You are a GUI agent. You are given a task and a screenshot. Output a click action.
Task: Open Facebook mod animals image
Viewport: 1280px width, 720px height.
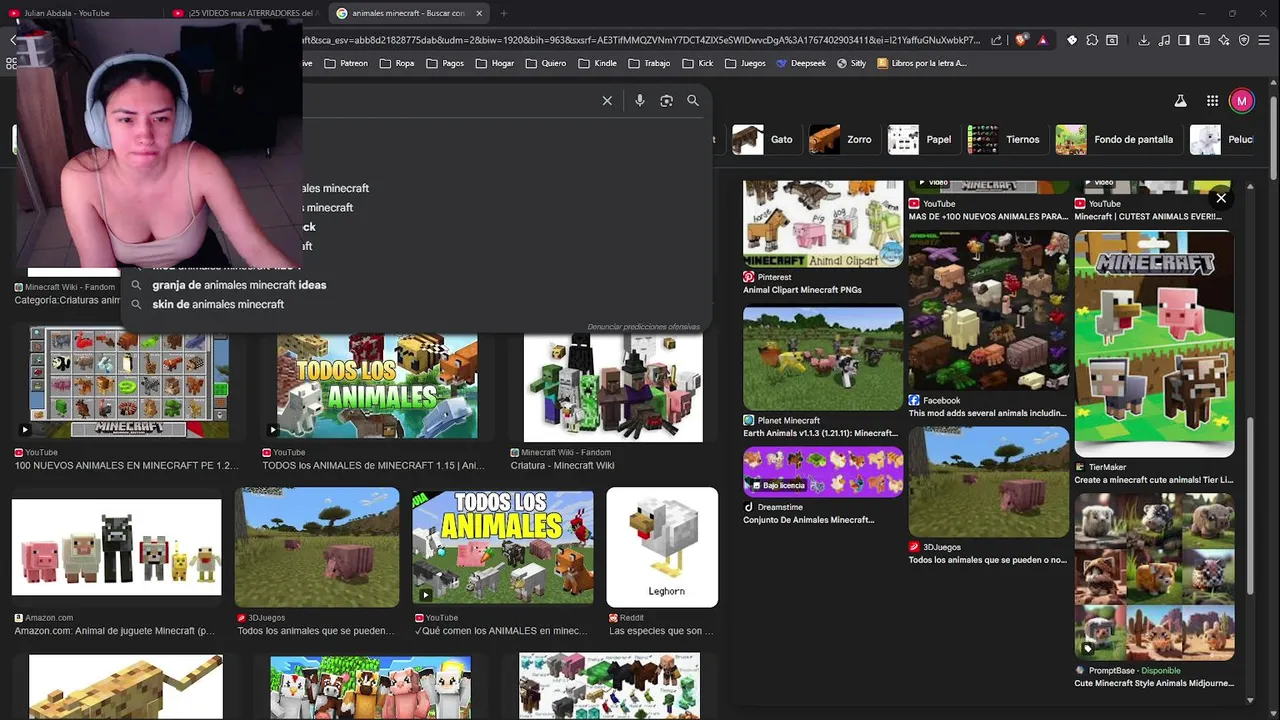[989, 311]
